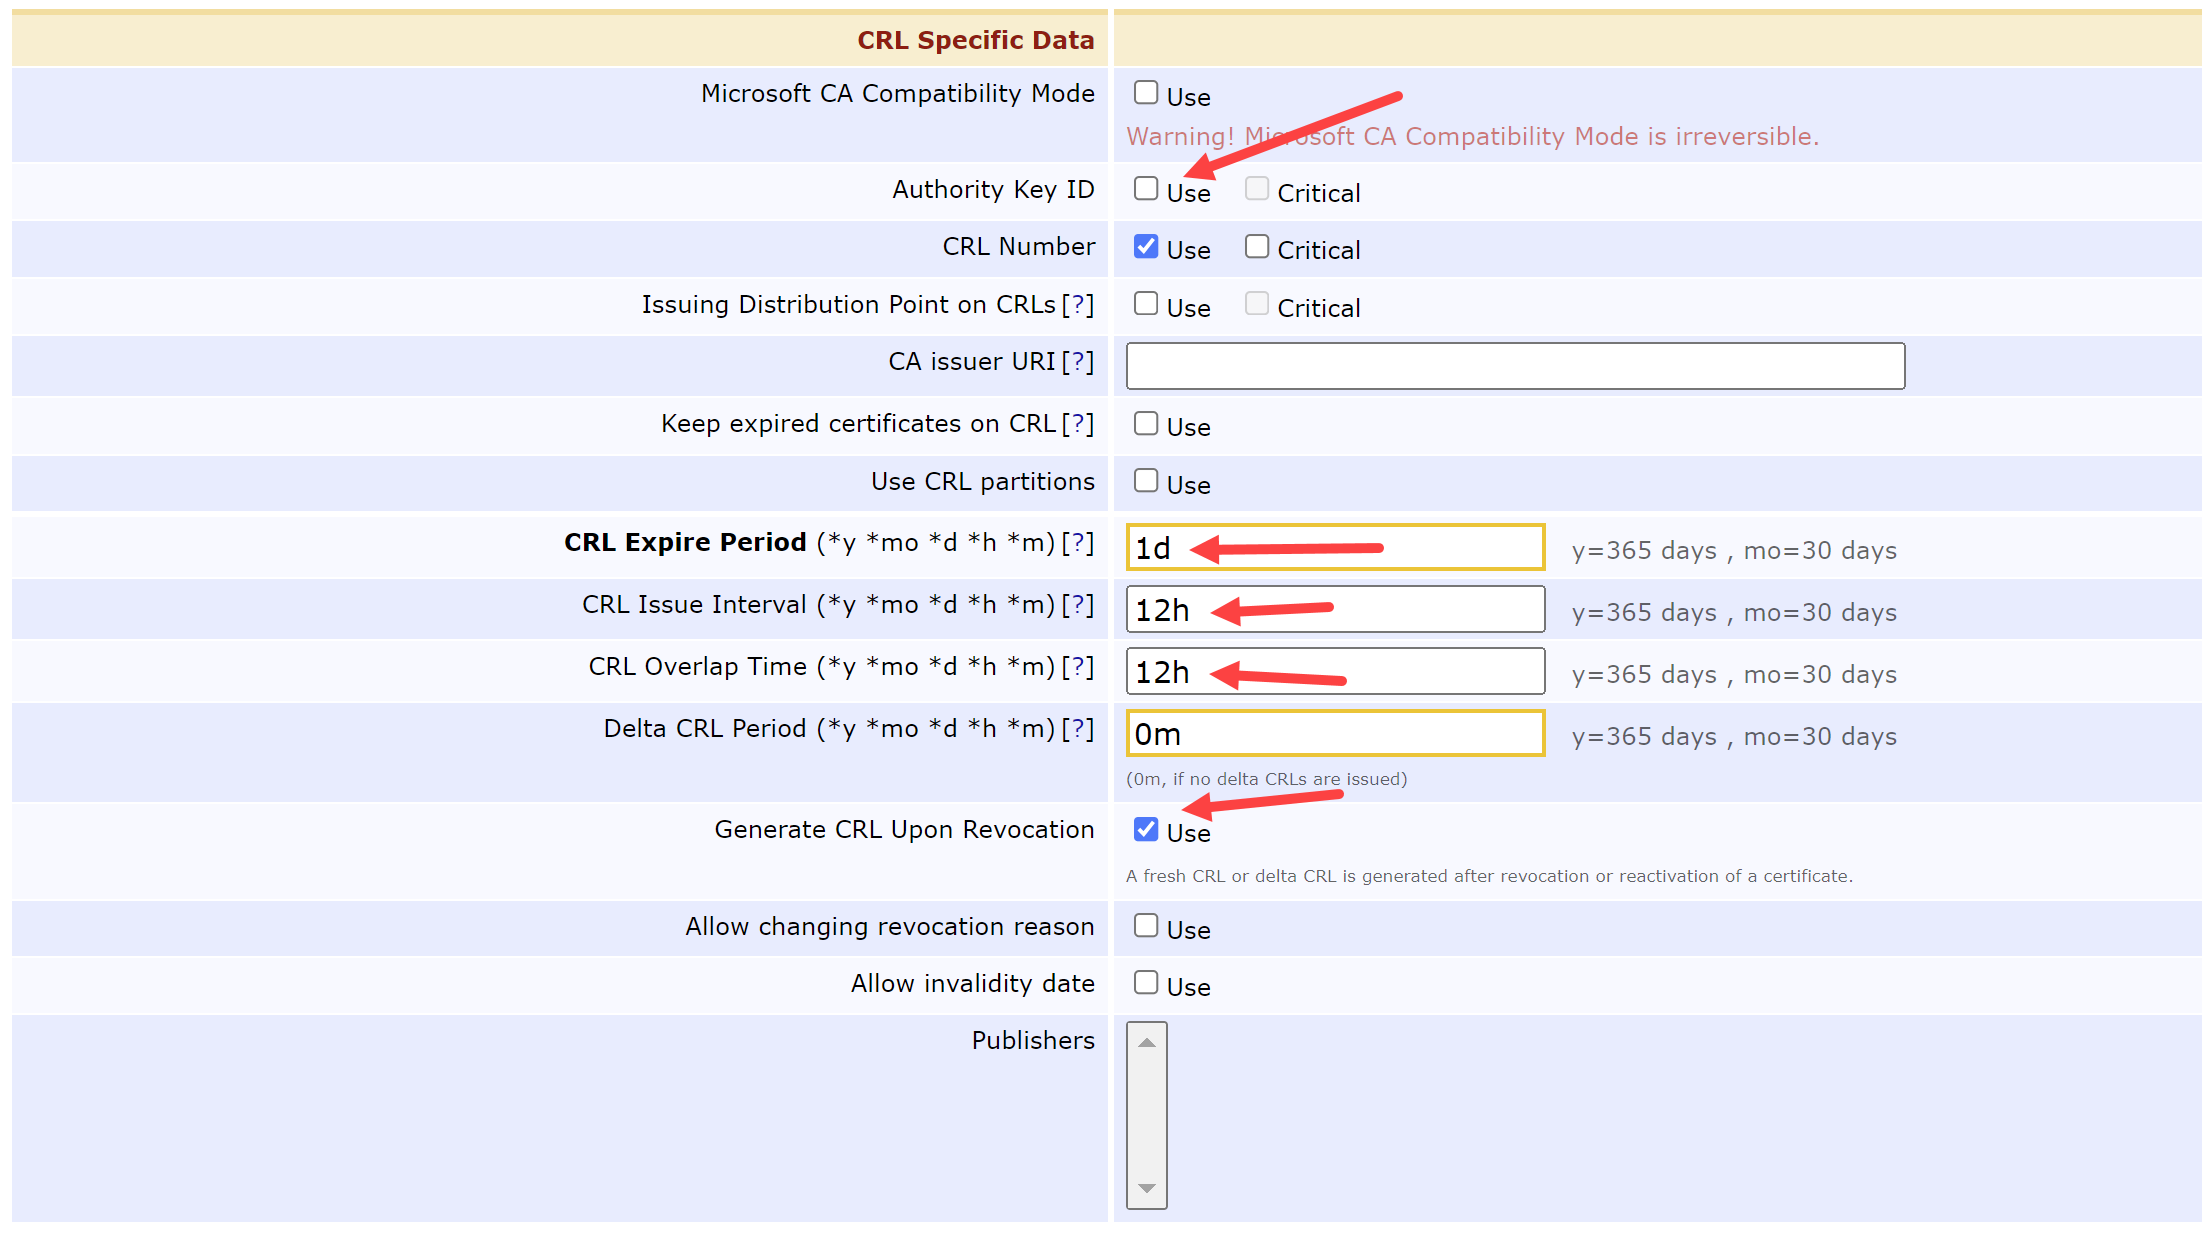Click the Delta CRL Period field
This screenshot has width=2202, height=1239.
[x=1334, y=733]
